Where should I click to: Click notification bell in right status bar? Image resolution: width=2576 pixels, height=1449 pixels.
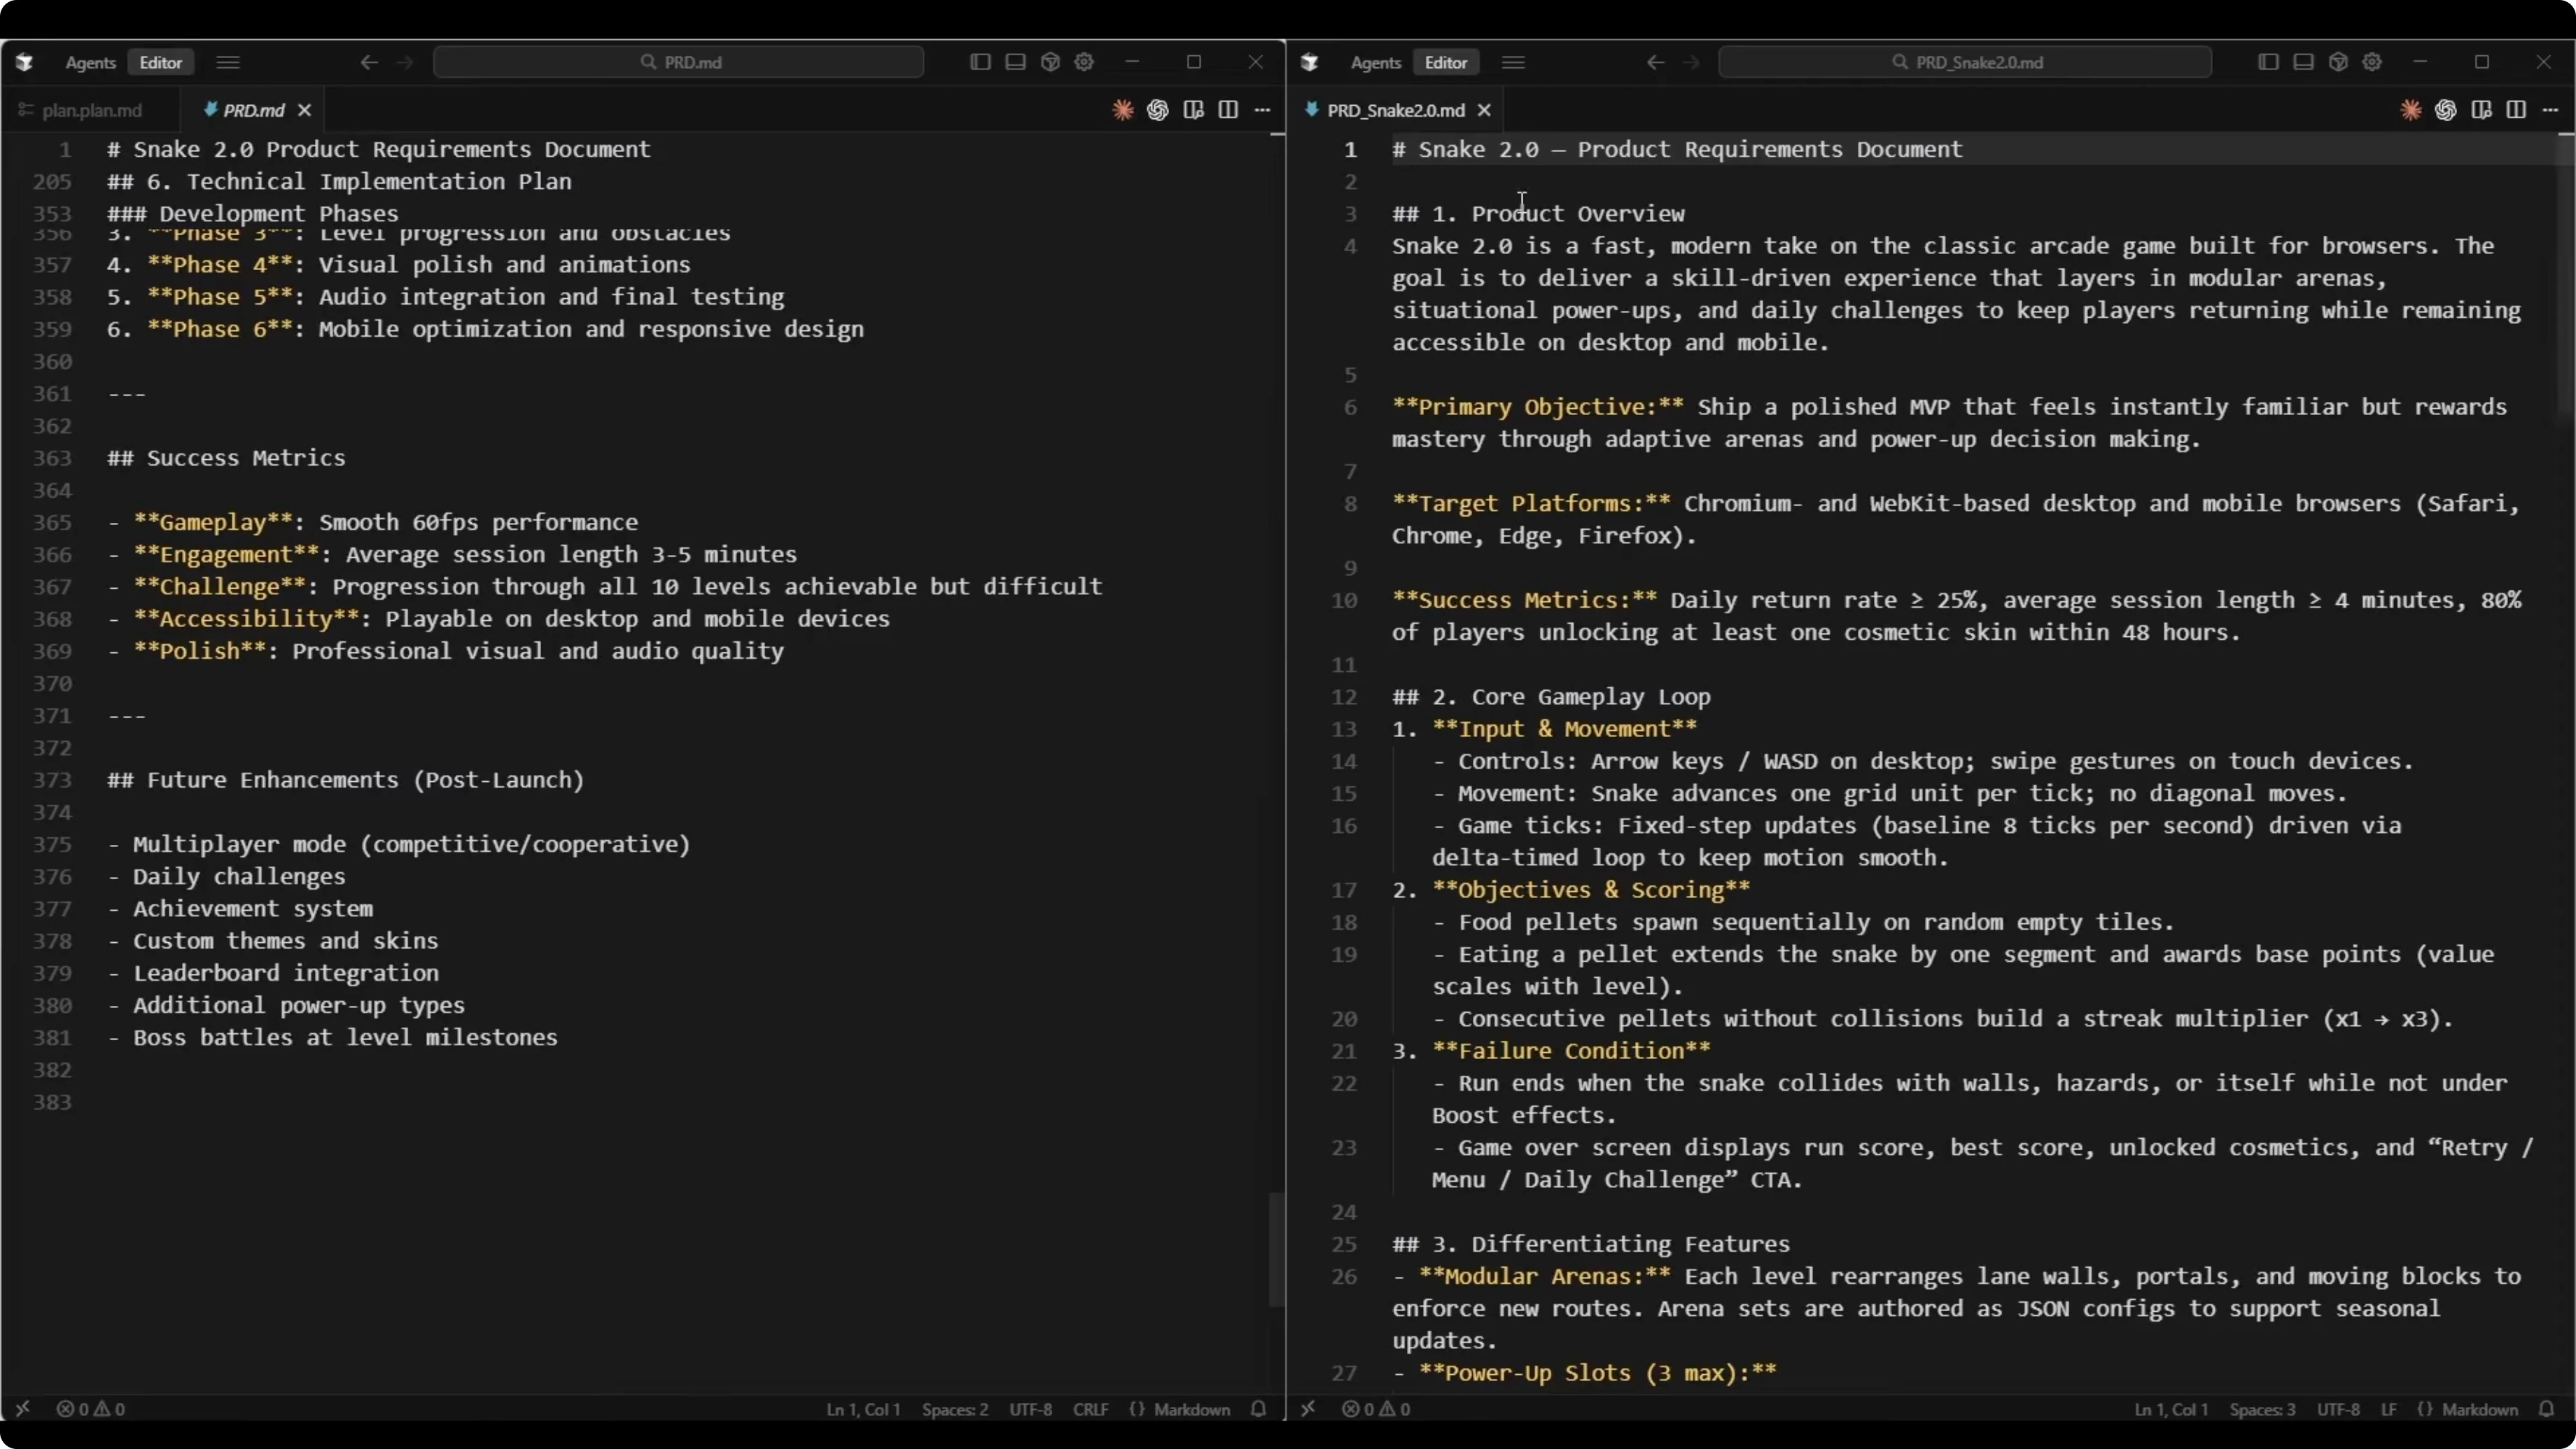pyautogui.click(x=2546, y=1408)
